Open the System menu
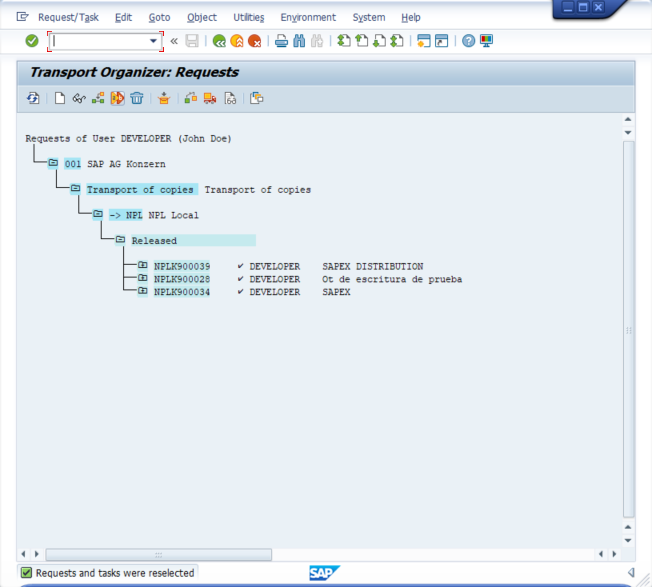The height and width of the screenshot is (587, 652). [369, 17]
